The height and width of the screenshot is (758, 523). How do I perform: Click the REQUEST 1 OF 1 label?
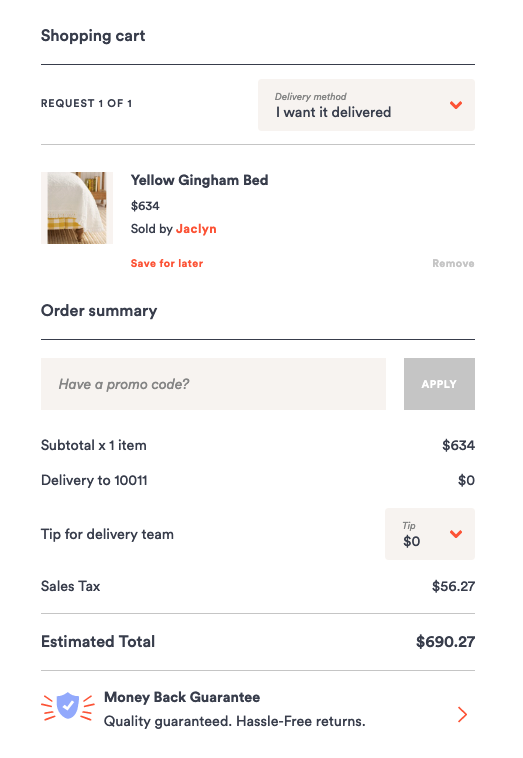(x=87, y=103)
